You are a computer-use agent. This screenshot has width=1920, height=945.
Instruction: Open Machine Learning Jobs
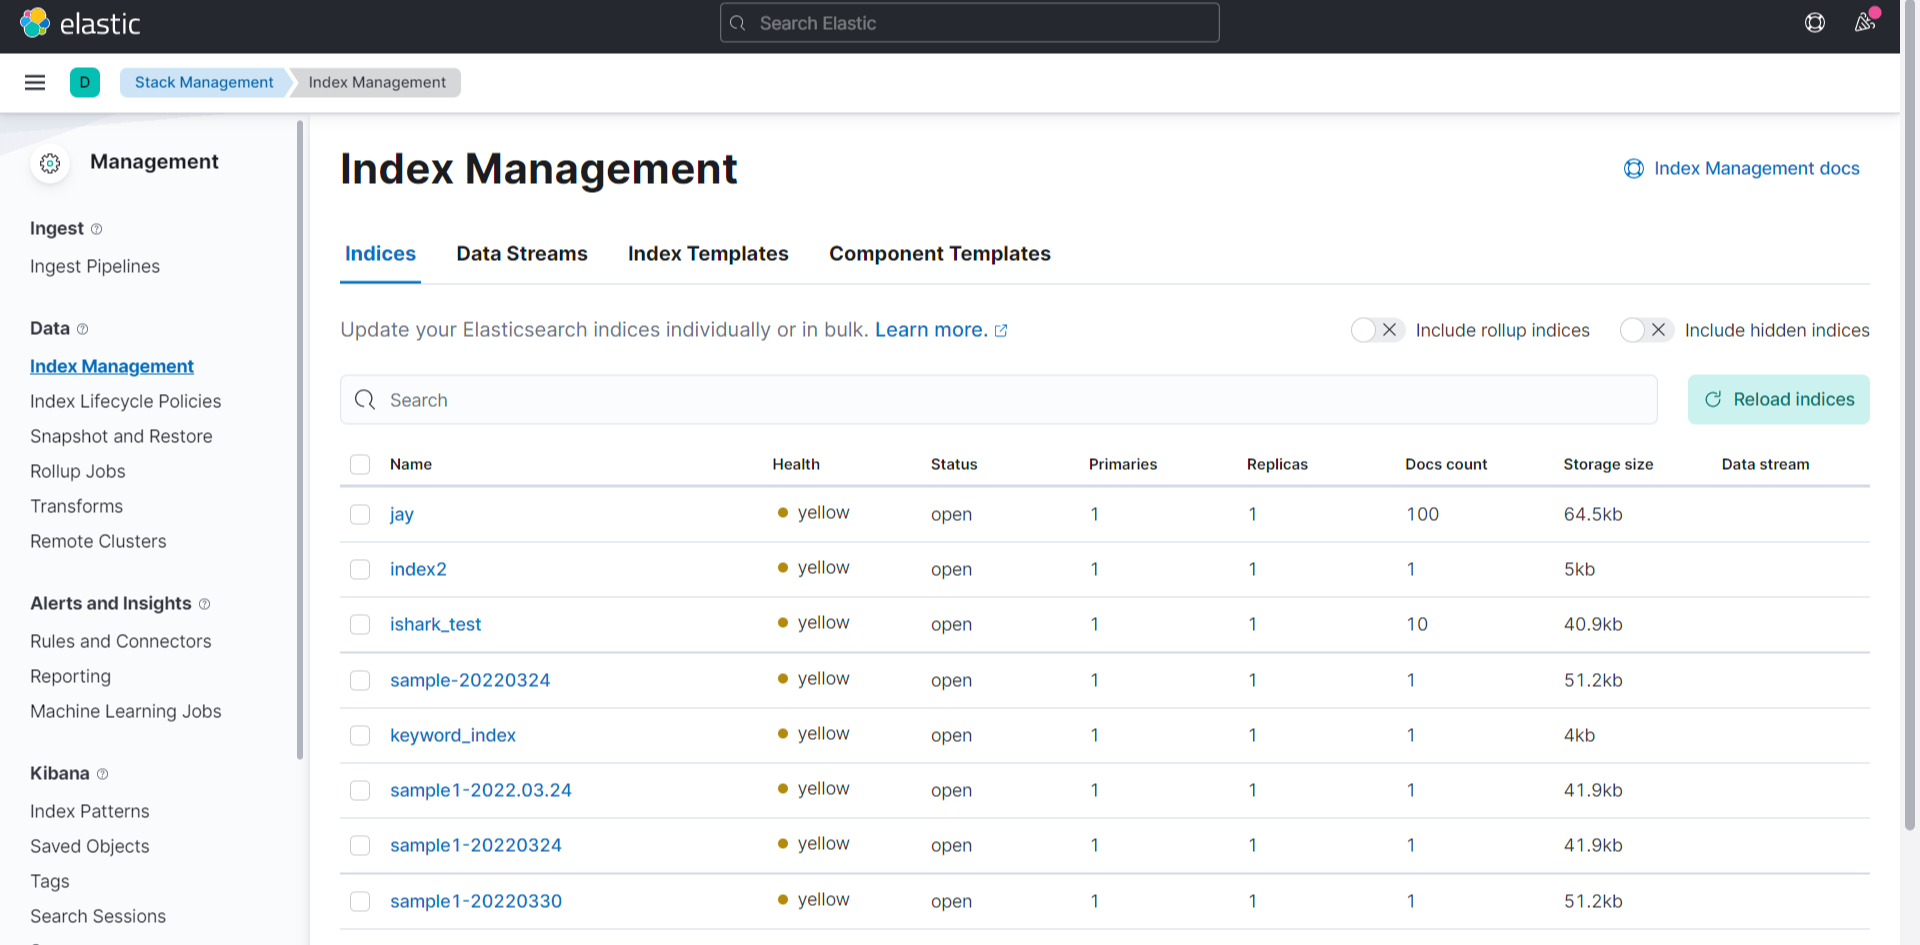(x=126, y=711)
